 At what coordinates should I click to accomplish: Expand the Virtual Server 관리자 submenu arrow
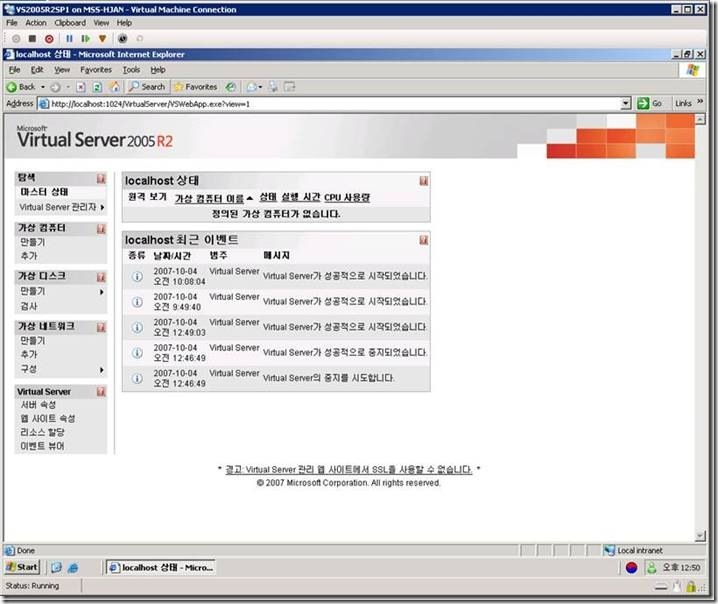(x=102, y=207)
